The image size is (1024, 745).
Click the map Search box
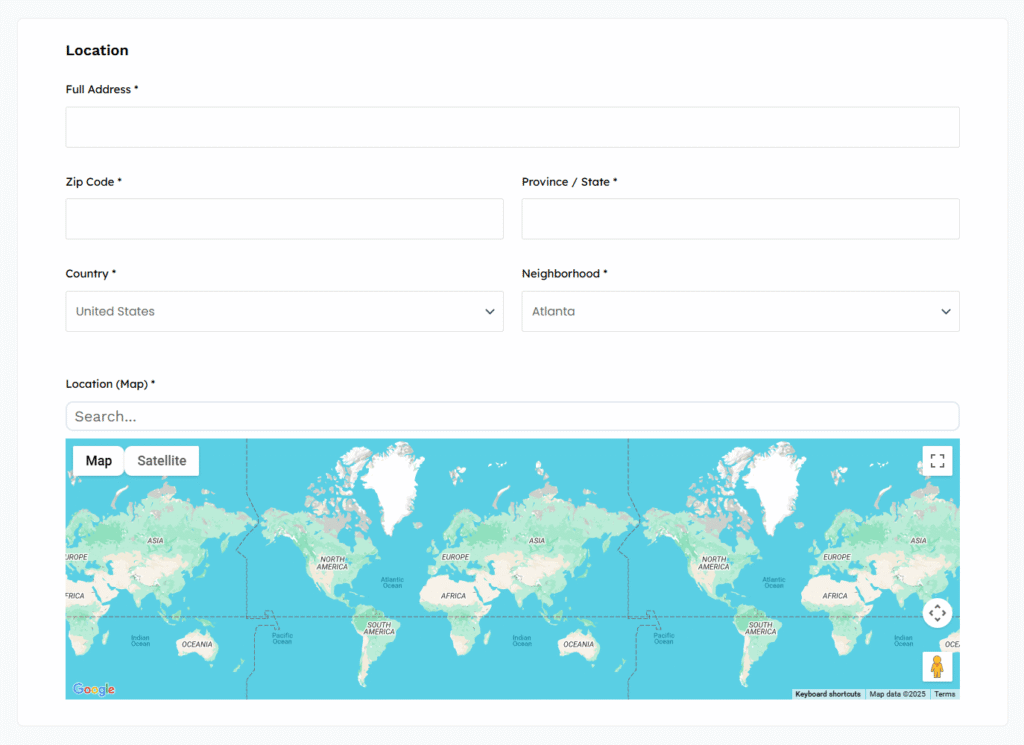pos(512,416)
